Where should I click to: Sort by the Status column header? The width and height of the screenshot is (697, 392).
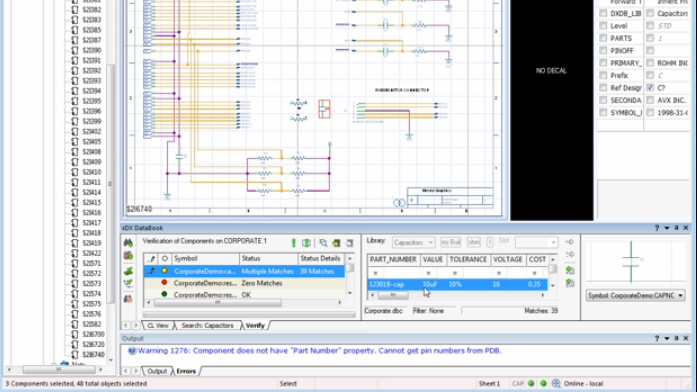click(x=268, y=258)
